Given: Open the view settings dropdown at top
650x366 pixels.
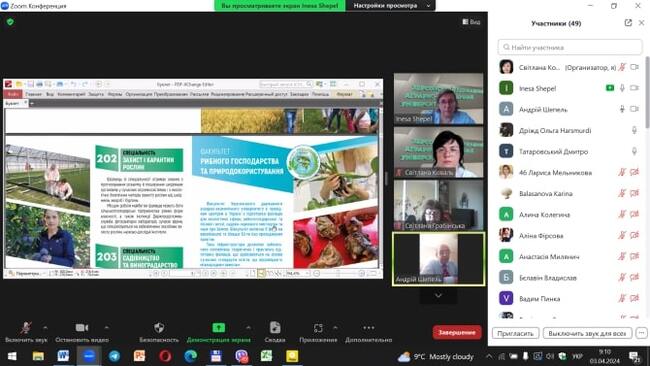Looking at the screenshot, I should [x=390, y=6].
